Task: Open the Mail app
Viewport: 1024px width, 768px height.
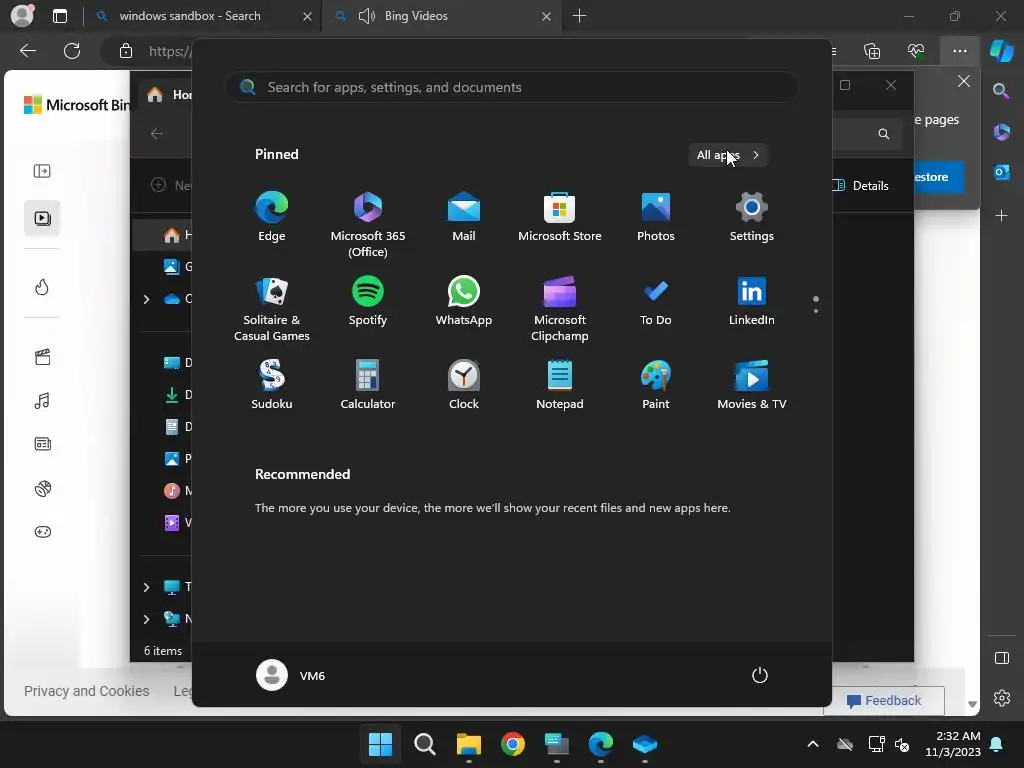Action: [x=464, y=217]
